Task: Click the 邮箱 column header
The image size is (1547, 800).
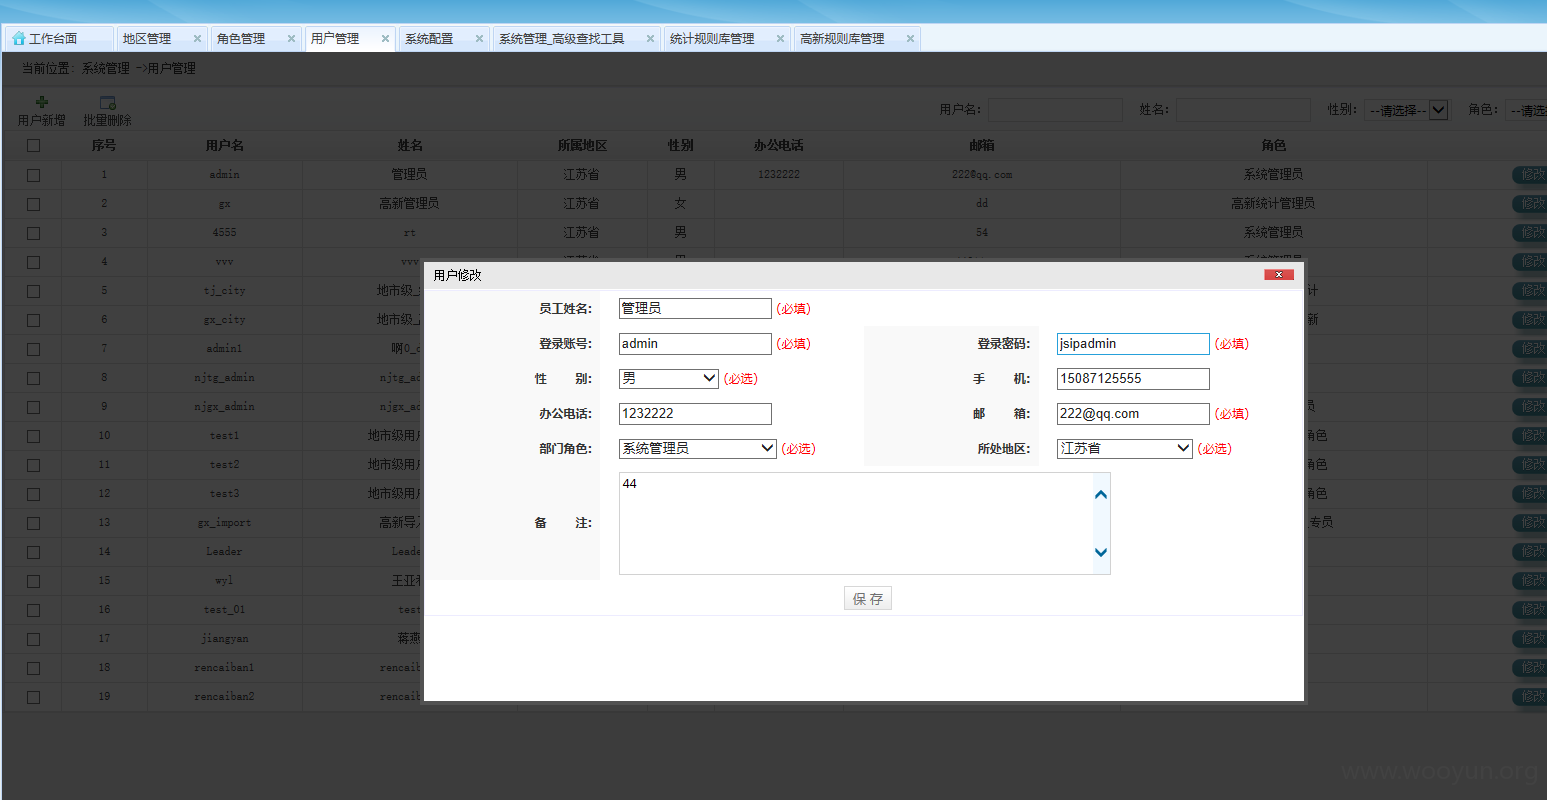Action: click(981, 146)
